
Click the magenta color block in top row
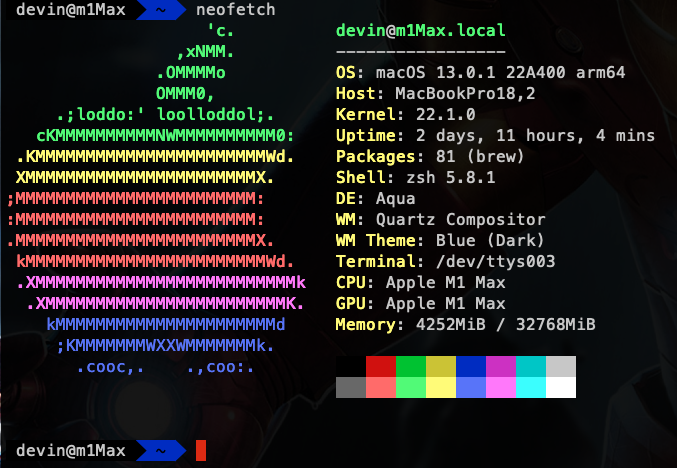pos(501,367)
